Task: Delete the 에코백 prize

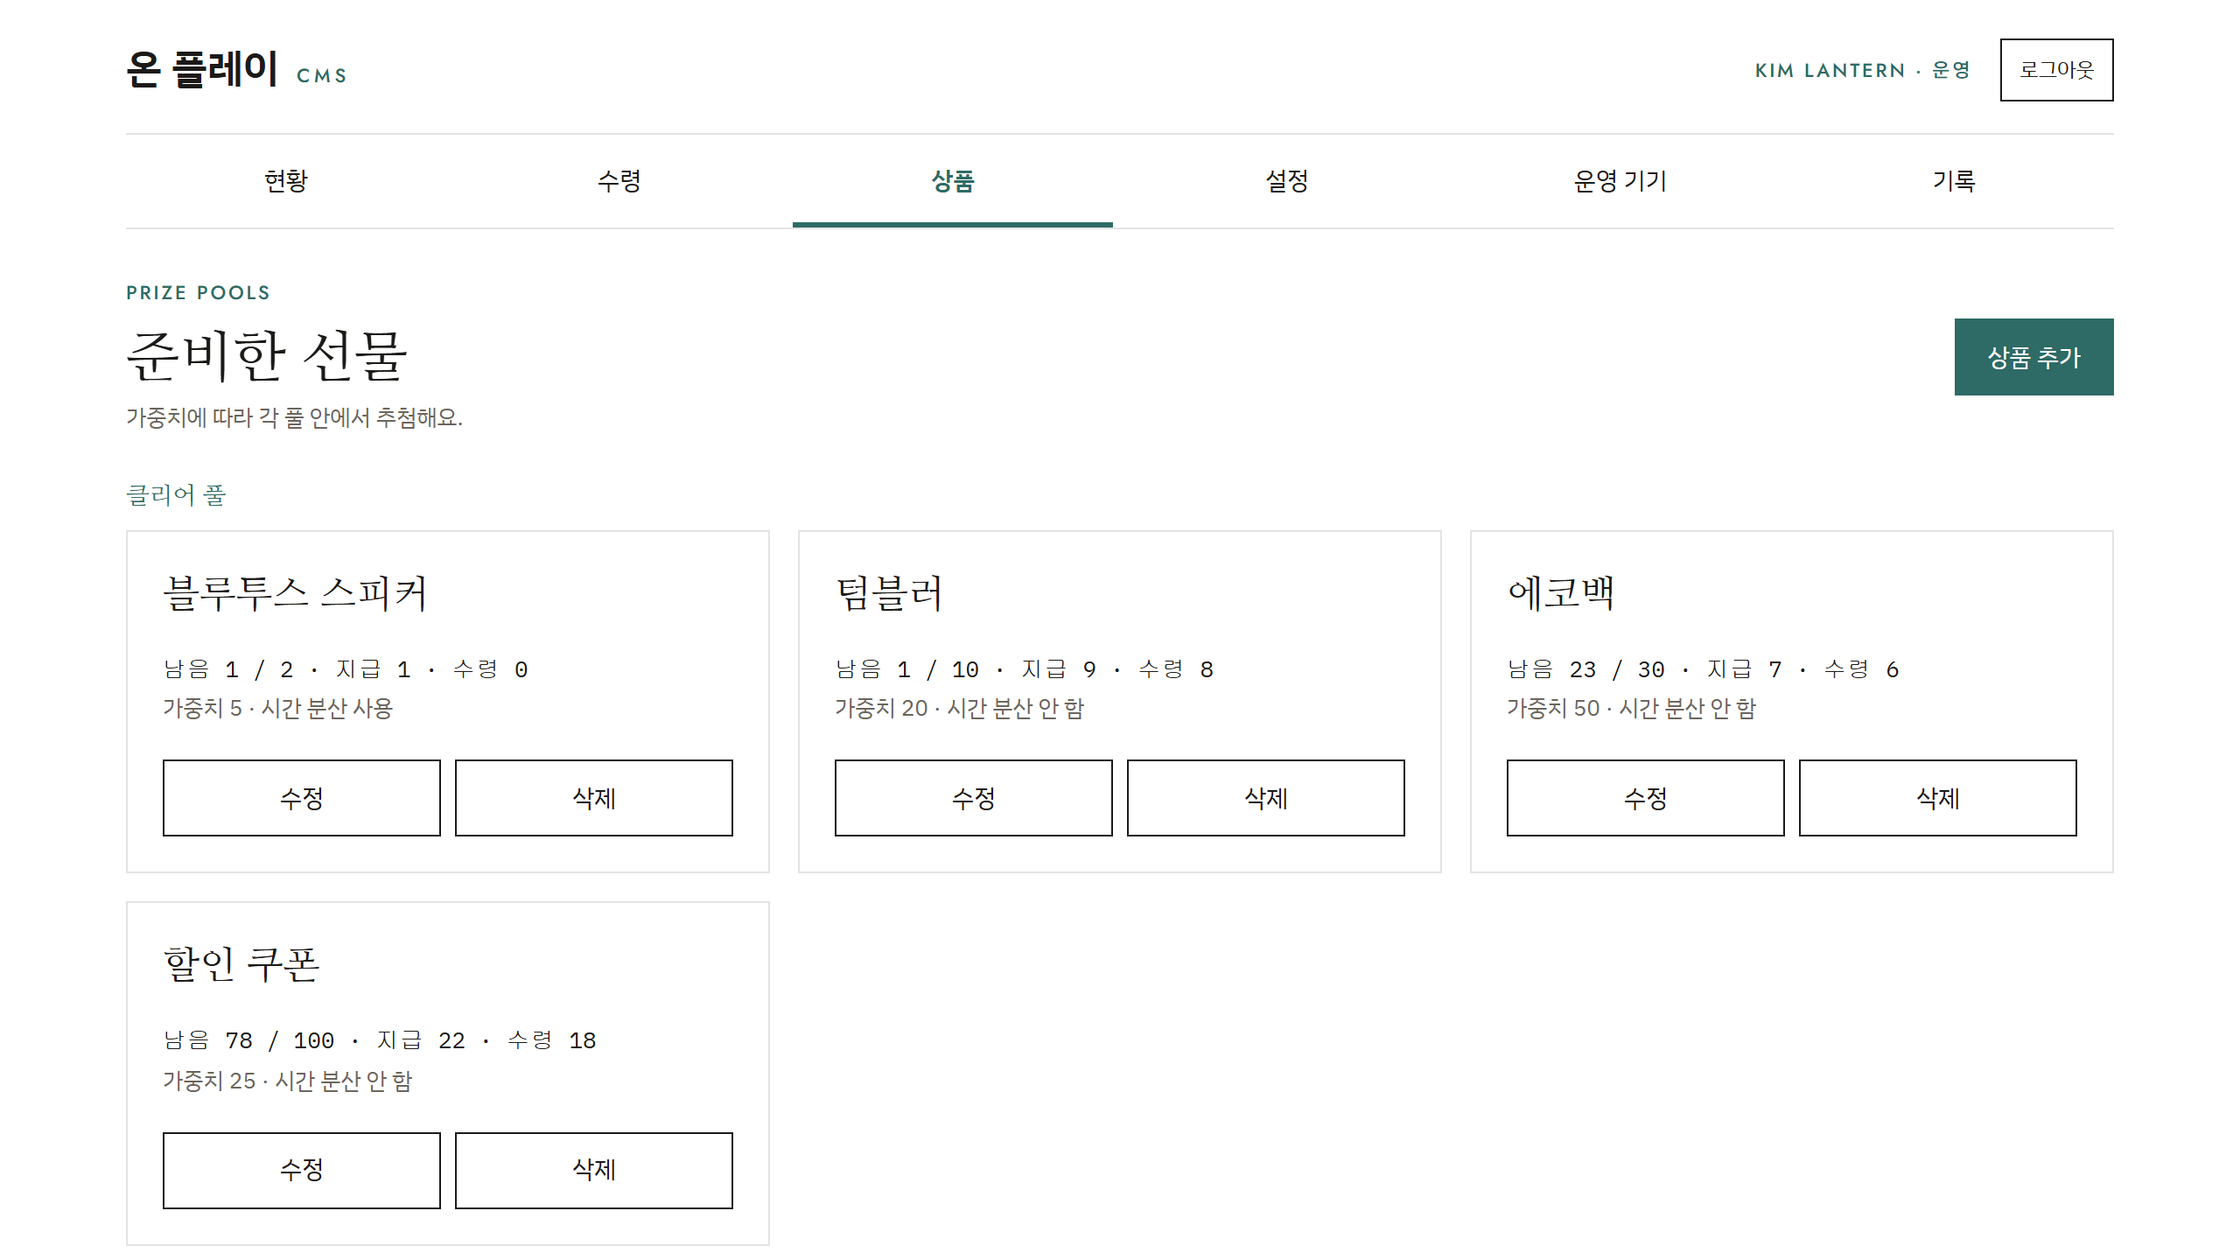Action: [x=1938, y=798]
